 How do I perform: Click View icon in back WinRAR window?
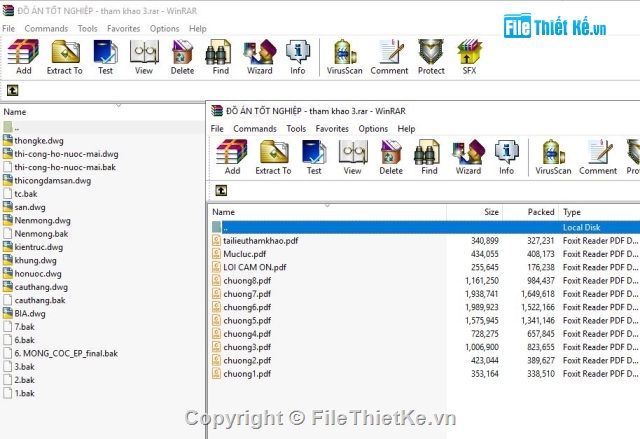(x=144, y=57)
